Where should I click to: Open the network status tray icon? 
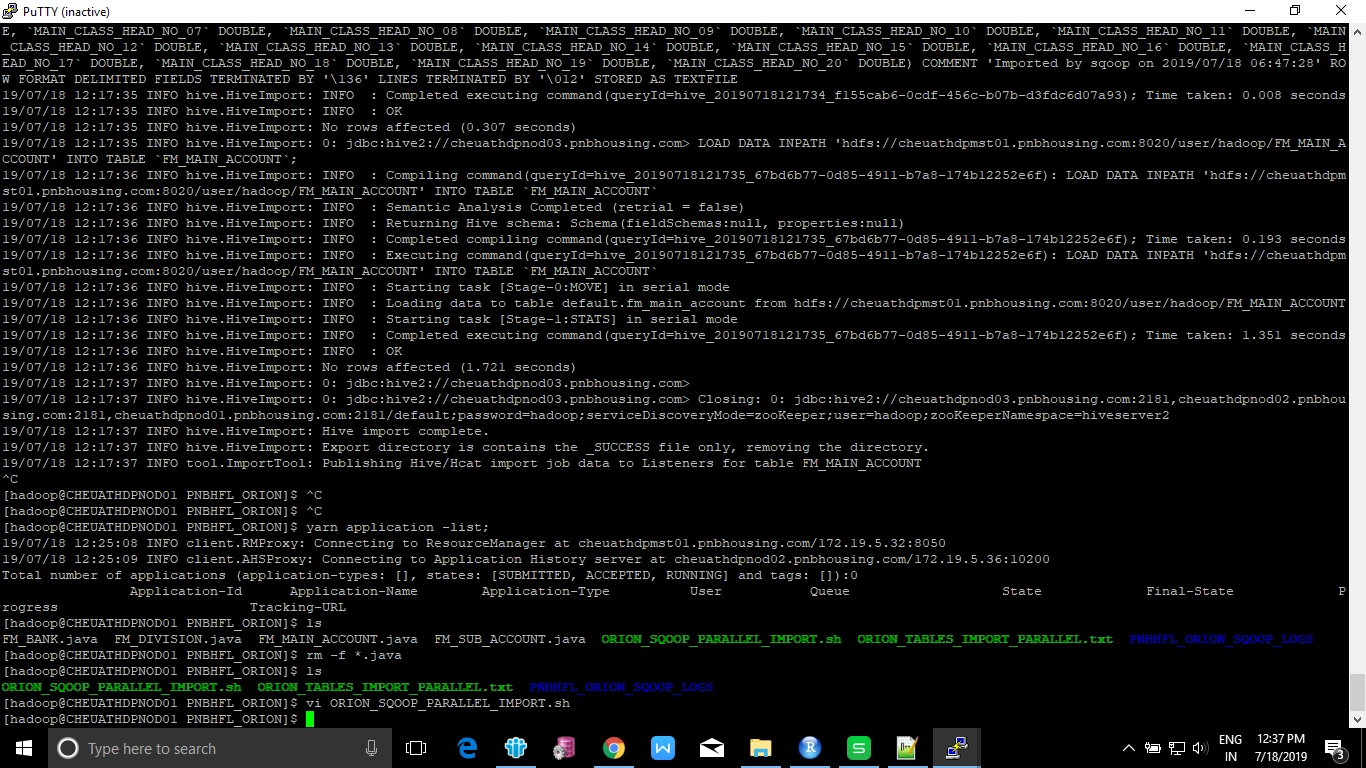[x=1177, y=748]
